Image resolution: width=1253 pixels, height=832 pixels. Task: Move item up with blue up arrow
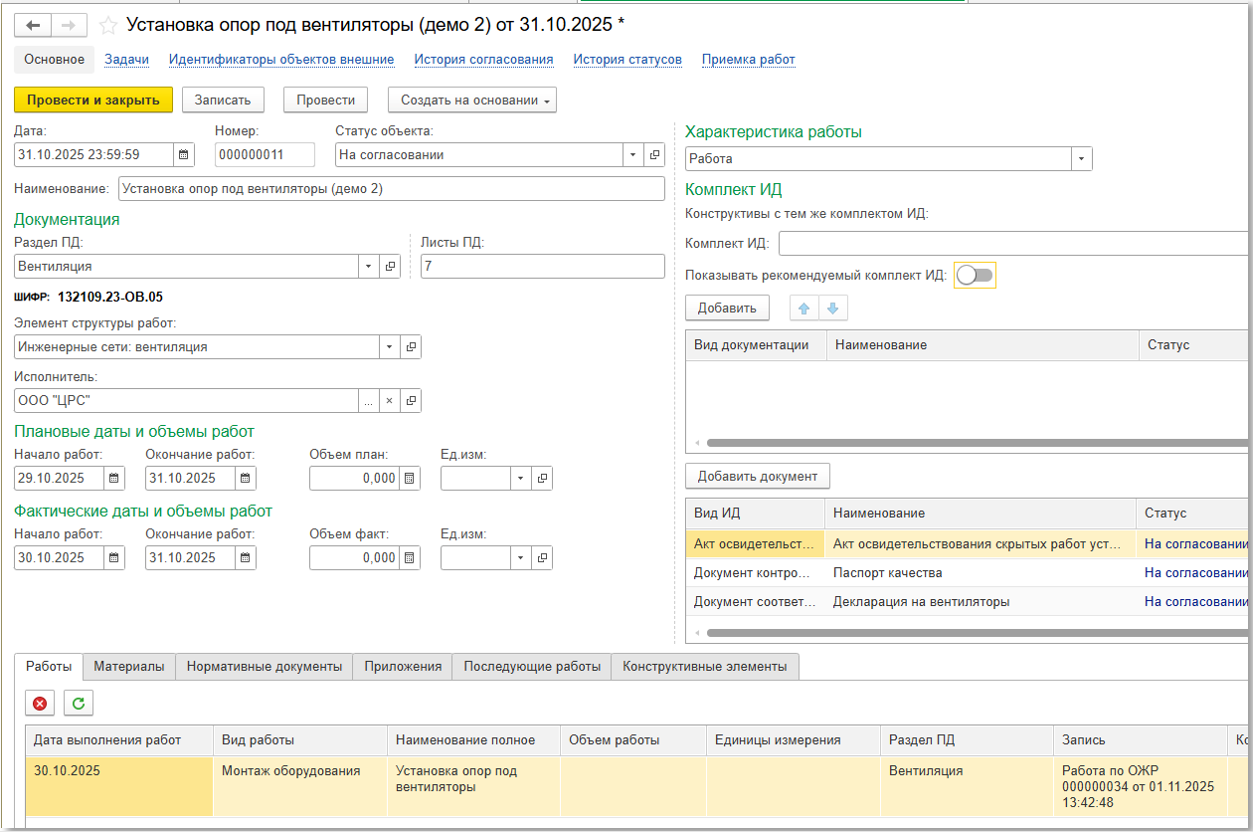tap(804, 308)
